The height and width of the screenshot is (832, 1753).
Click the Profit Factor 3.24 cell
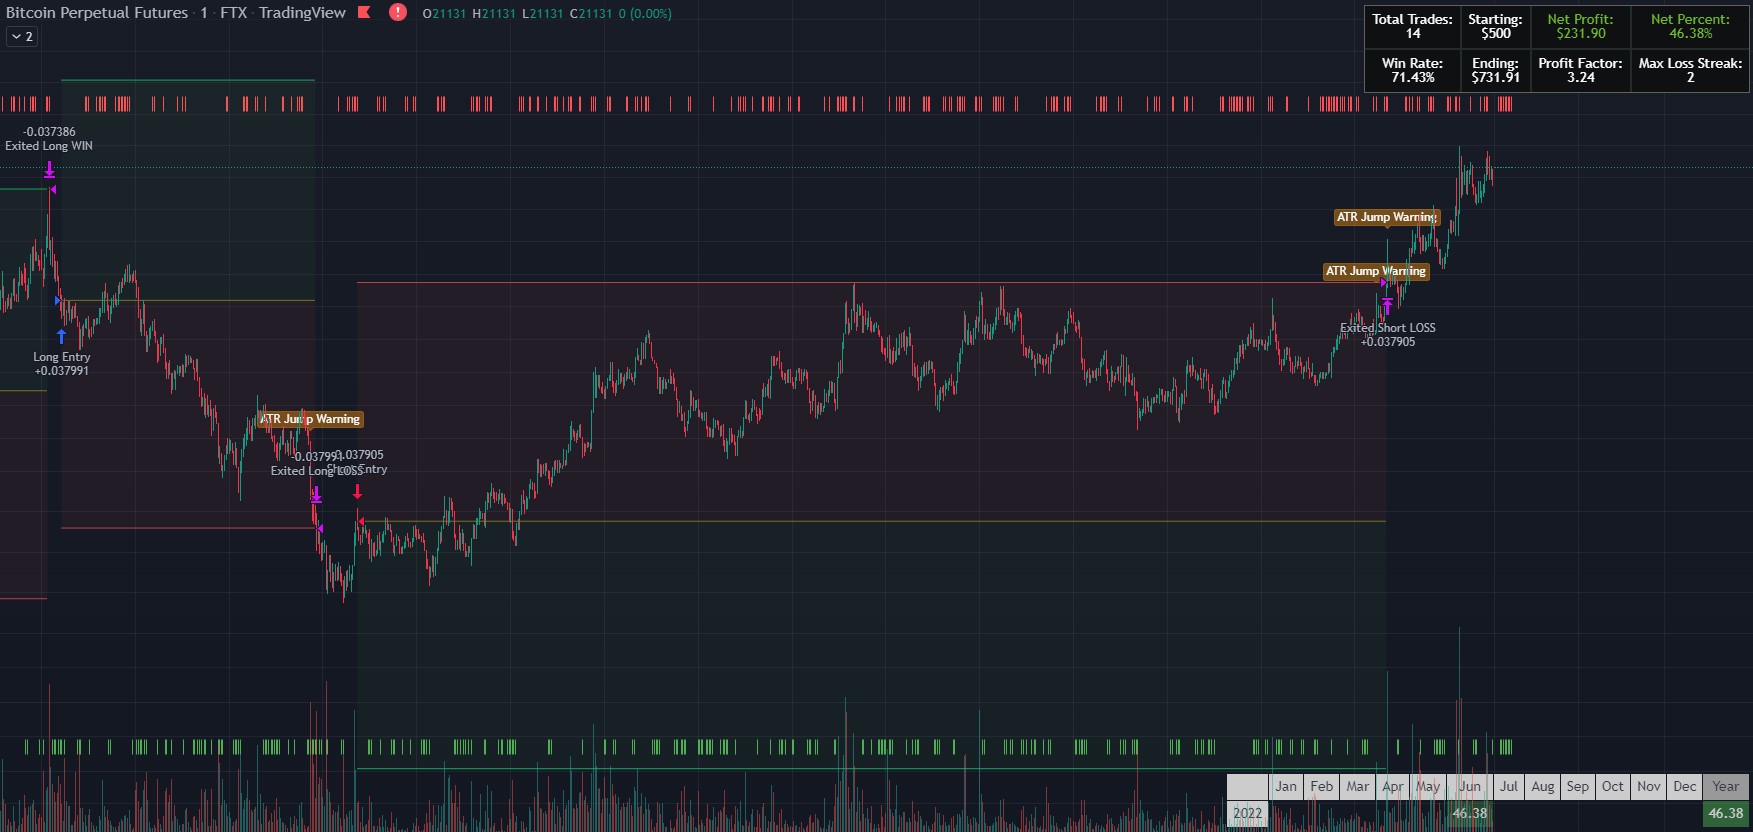[1580, 70]
